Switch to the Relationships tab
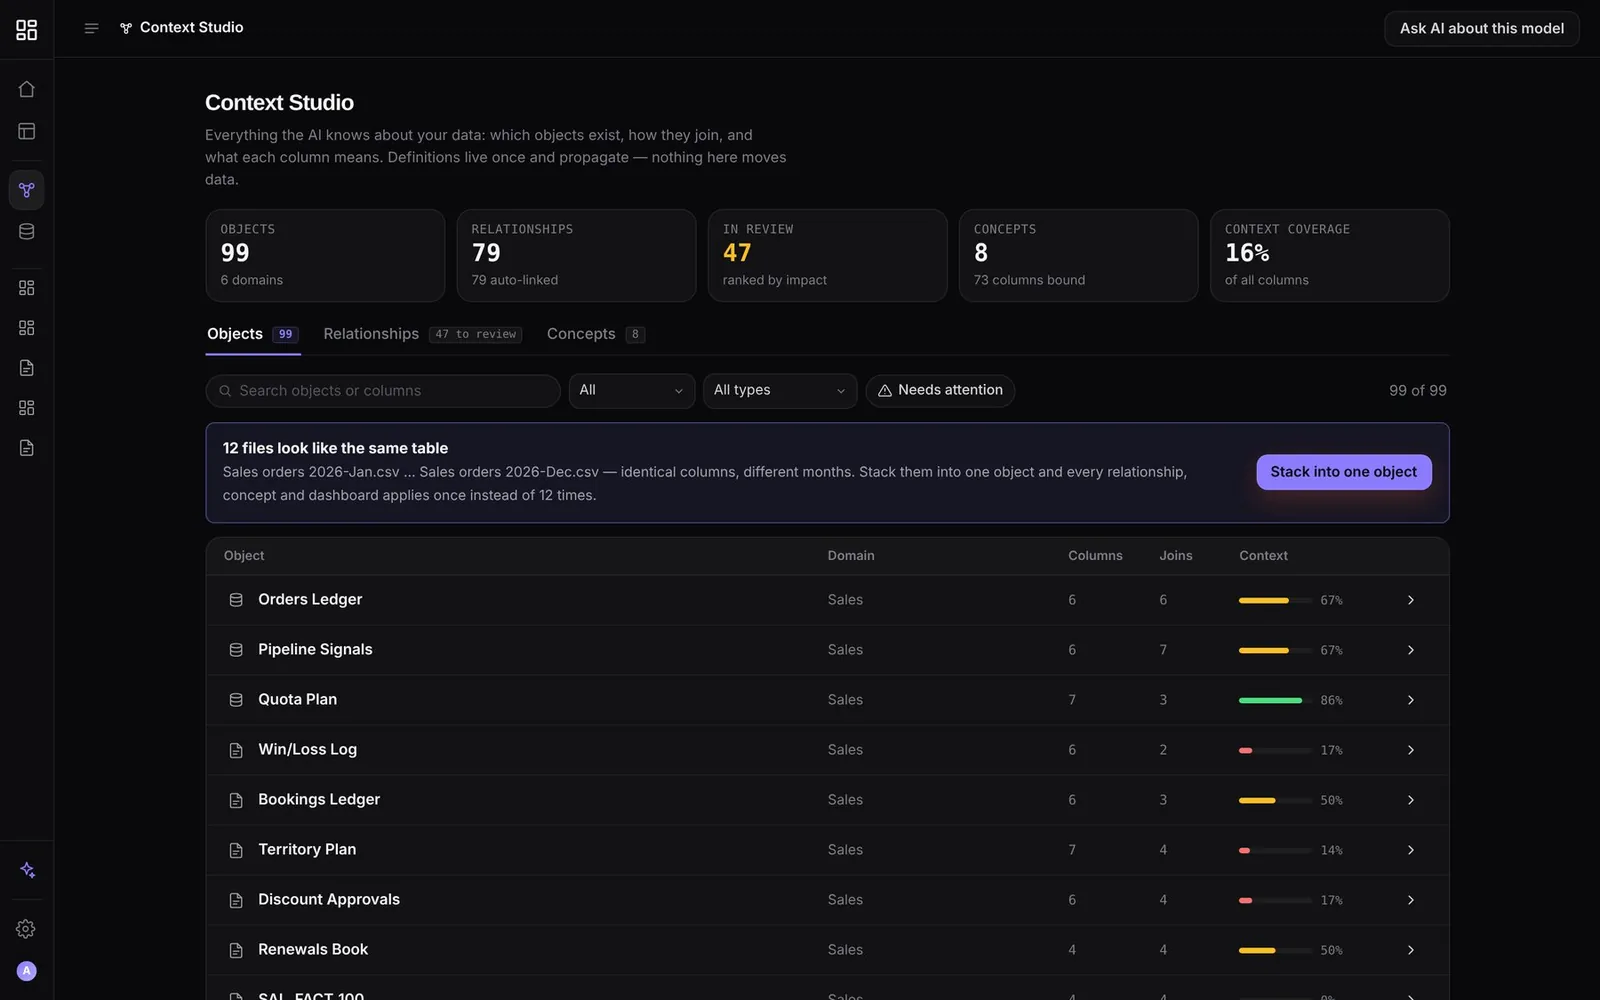1600x1000 pixels. [x=422, y=334]
